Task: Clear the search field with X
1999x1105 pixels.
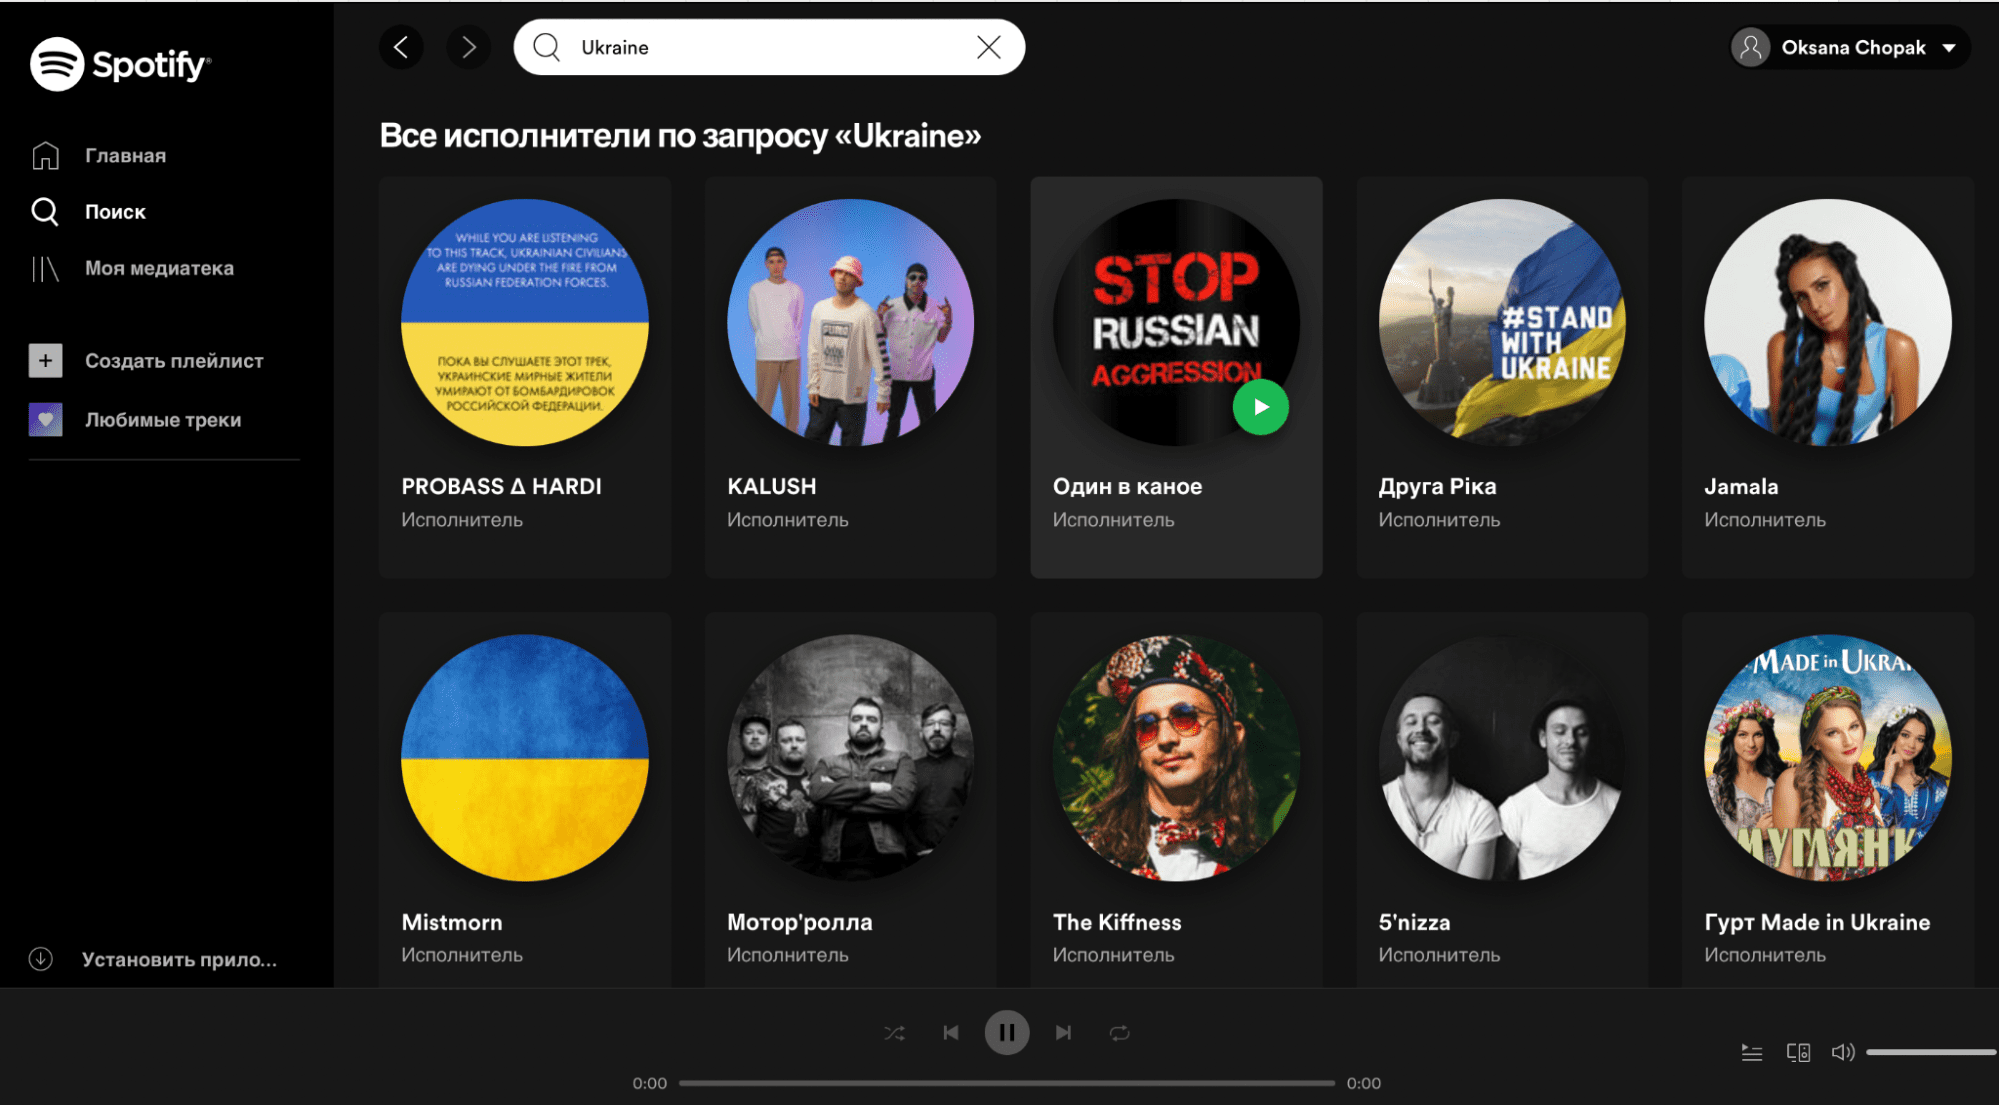Action: 988,47
